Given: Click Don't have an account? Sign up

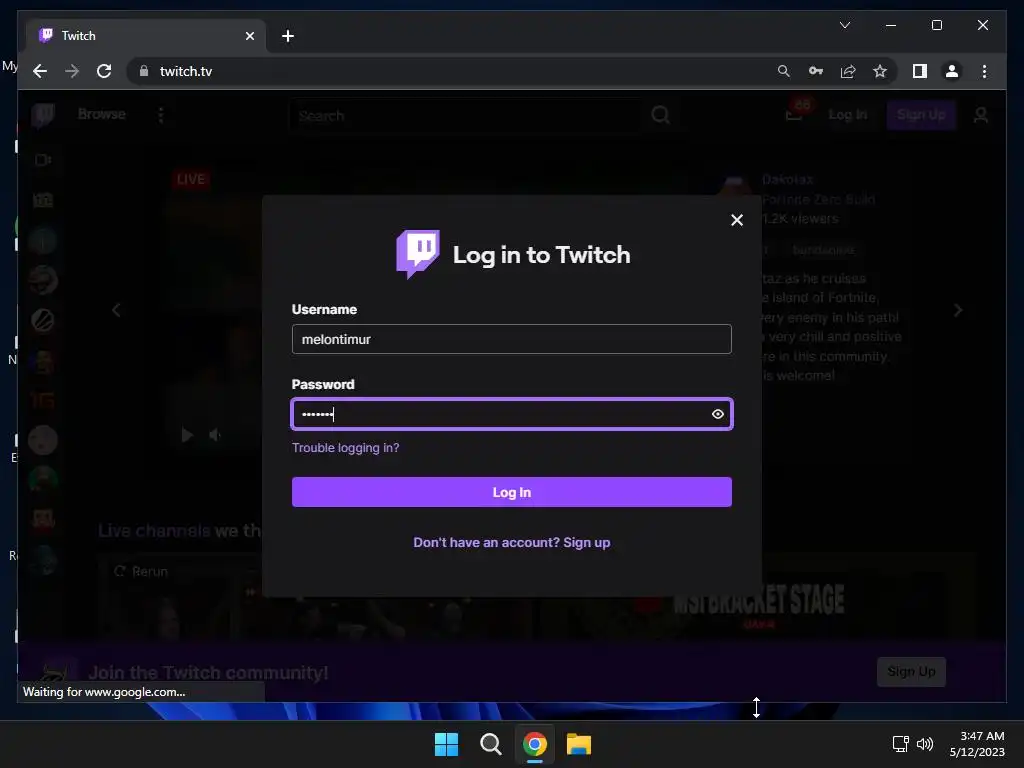Looking at the screenshot, I should 511,543.
